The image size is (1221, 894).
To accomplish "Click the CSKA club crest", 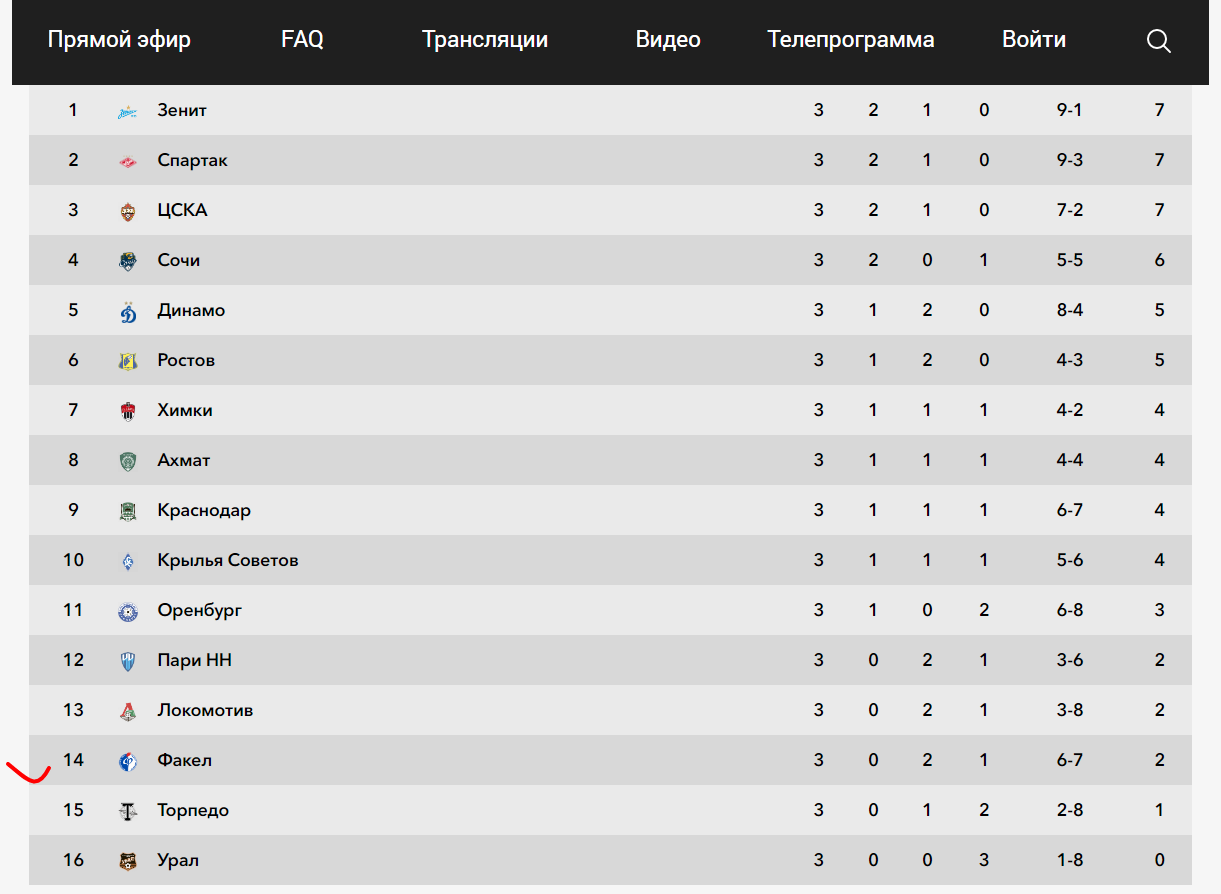I will tap(127, 211).
